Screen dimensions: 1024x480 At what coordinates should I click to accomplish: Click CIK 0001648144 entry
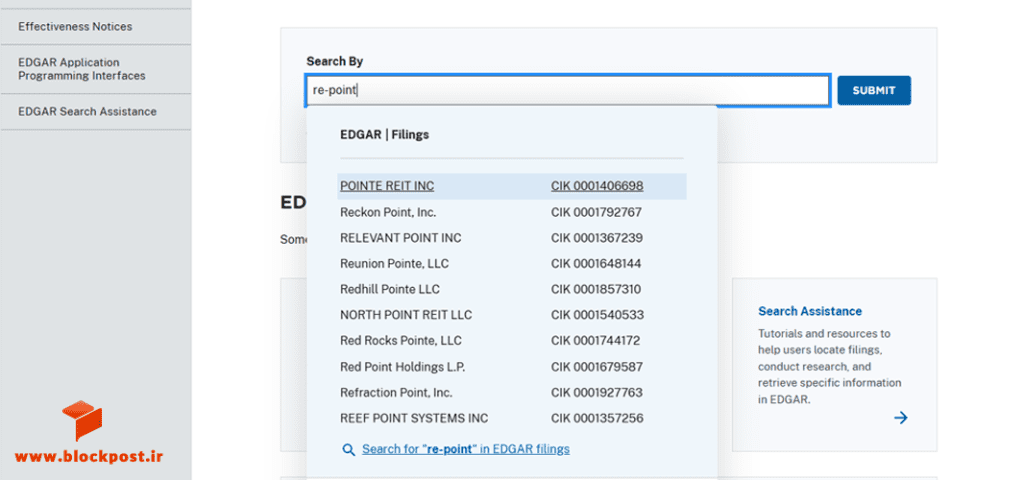click(596, 264)
